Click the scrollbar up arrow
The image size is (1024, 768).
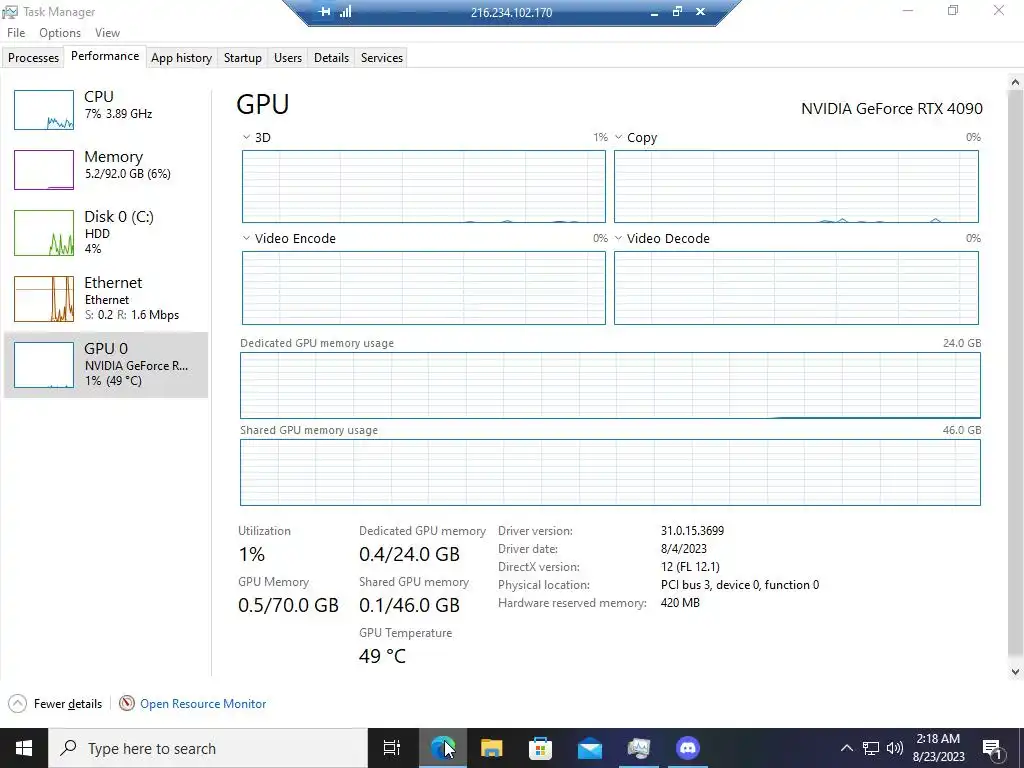coord(1015,82)
